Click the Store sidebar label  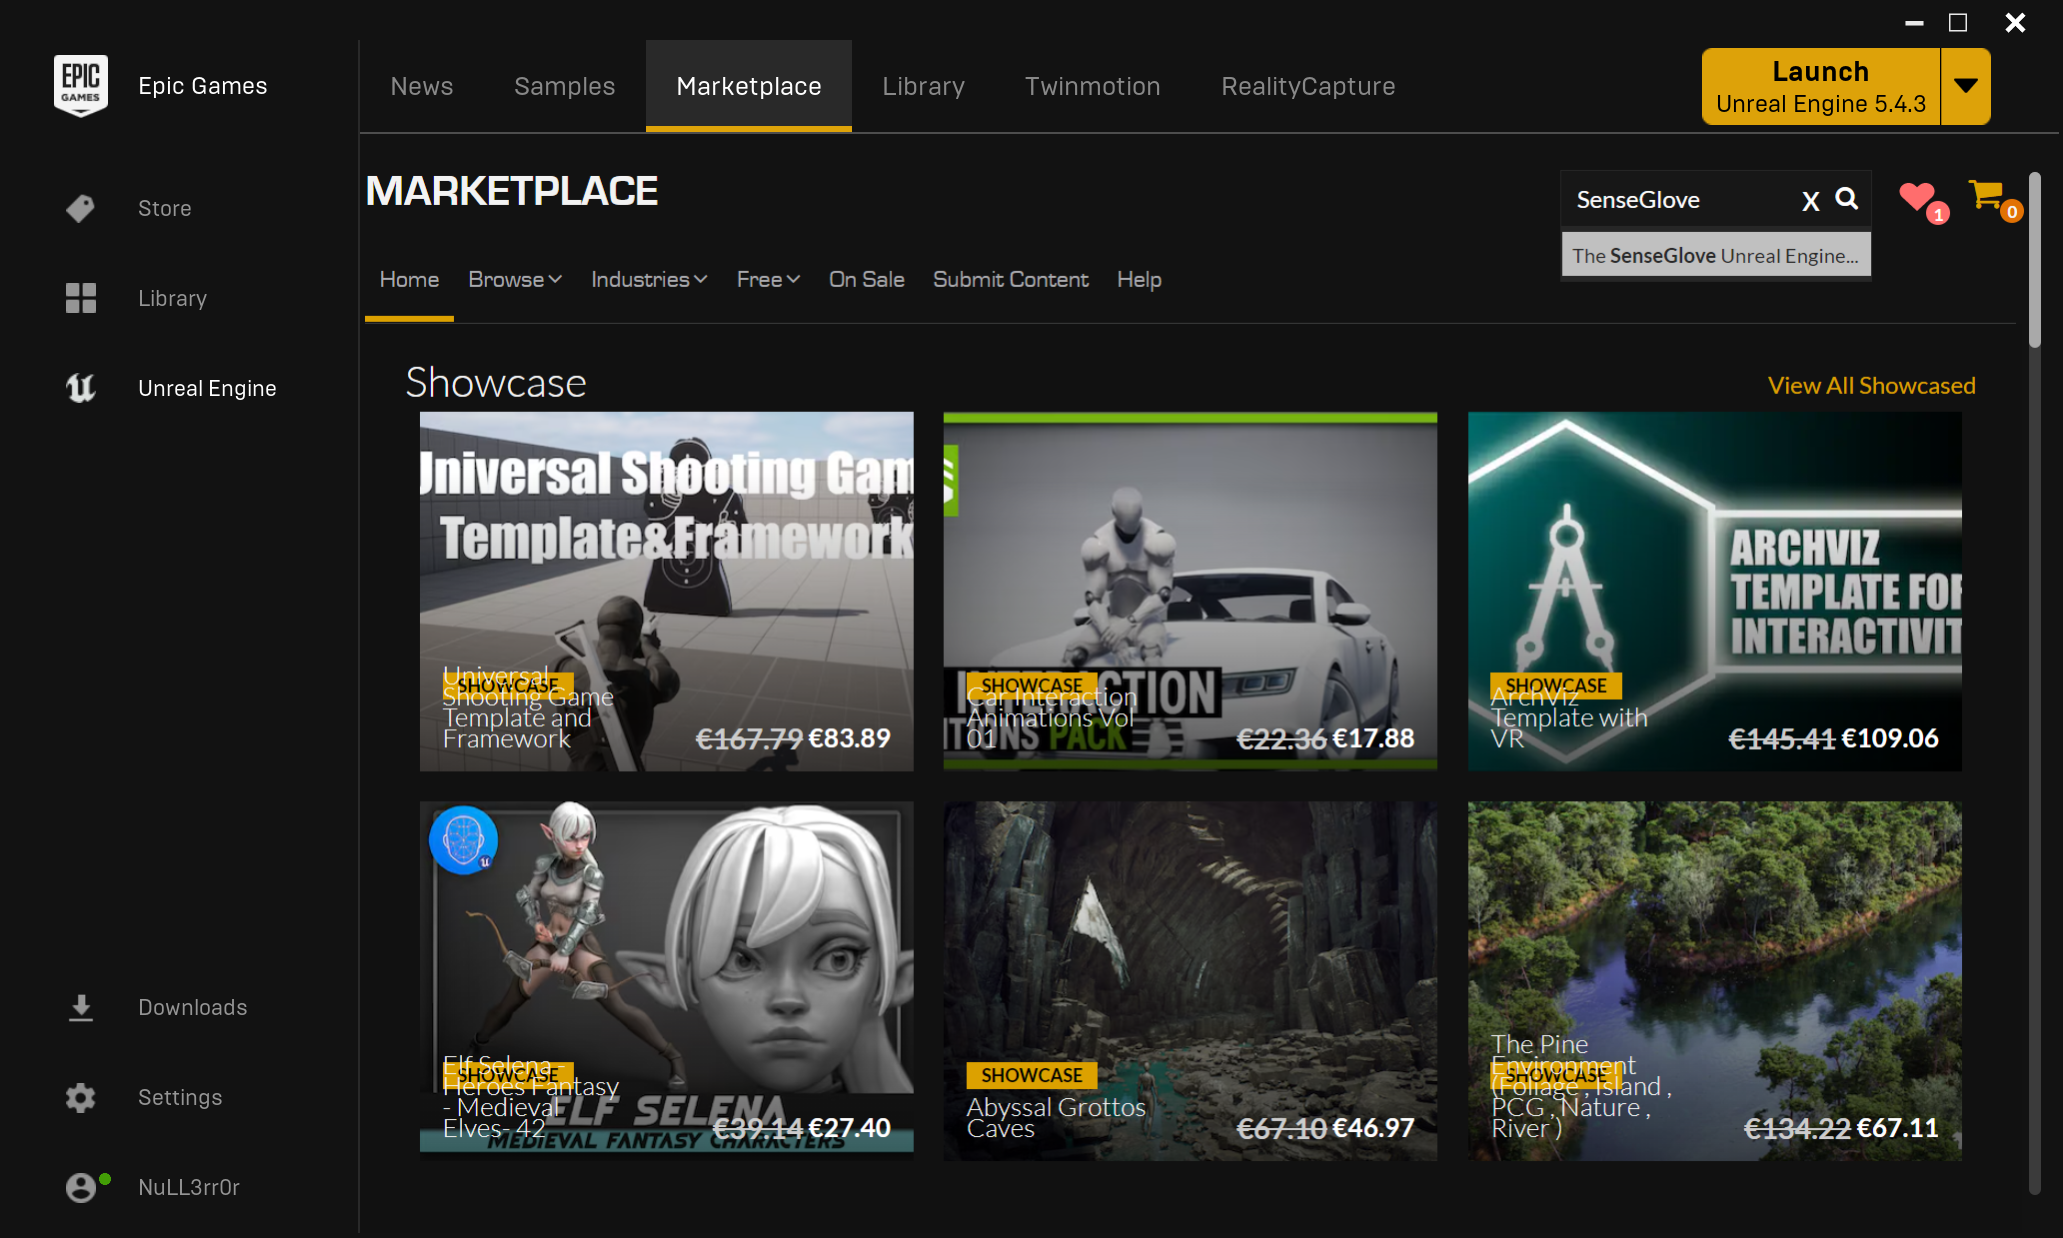point(165,208)
